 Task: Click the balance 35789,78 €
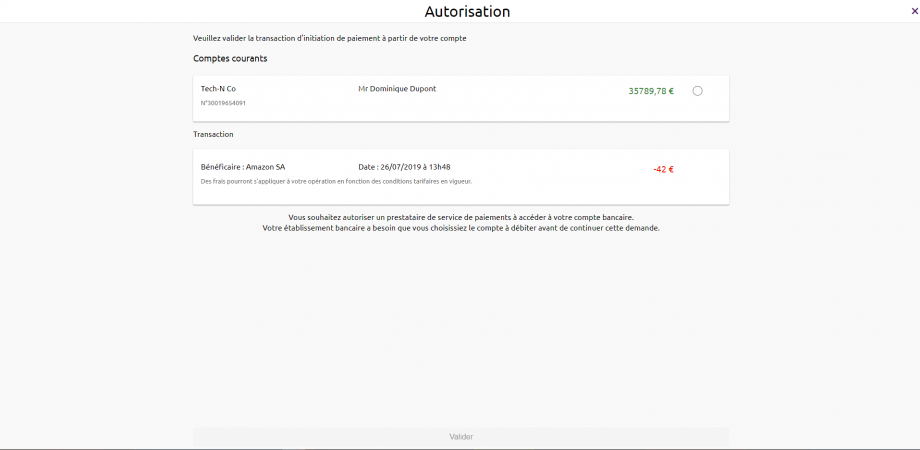point(651,91)
